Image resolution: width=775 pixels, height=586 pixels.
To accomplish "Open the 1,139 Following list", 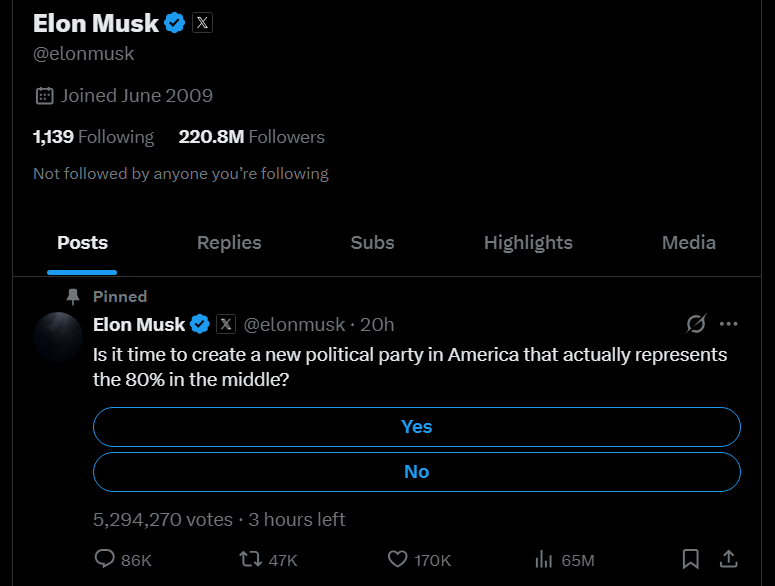I will click(x=93, y=137).
